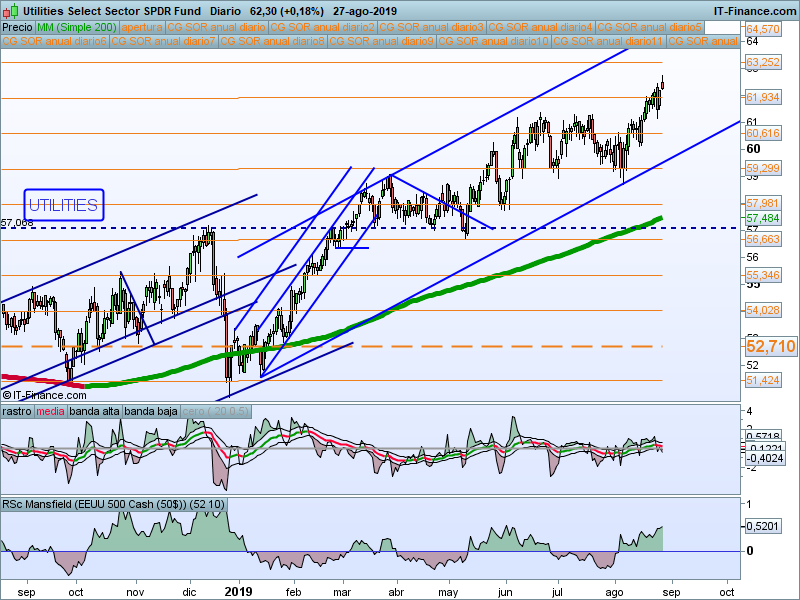Viewport: 800px width, 600px height.
Task: Click the 57,981 price level tag
Action: [x=763, y=204]
